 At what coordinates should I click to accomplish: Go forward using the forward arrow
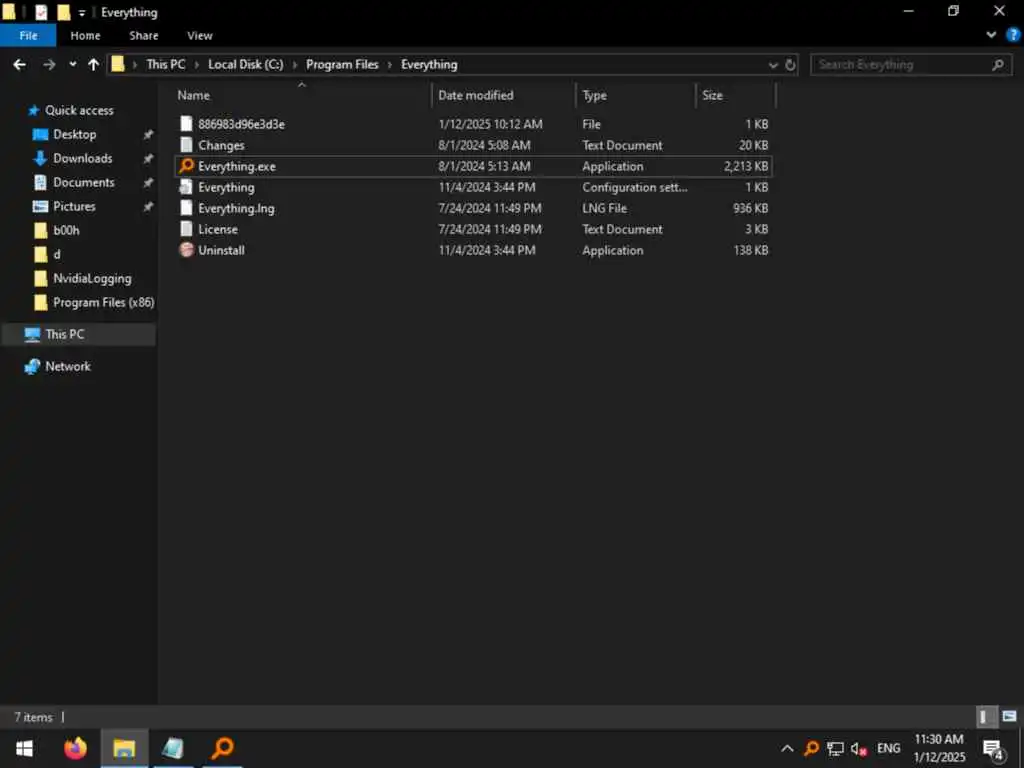49,64
